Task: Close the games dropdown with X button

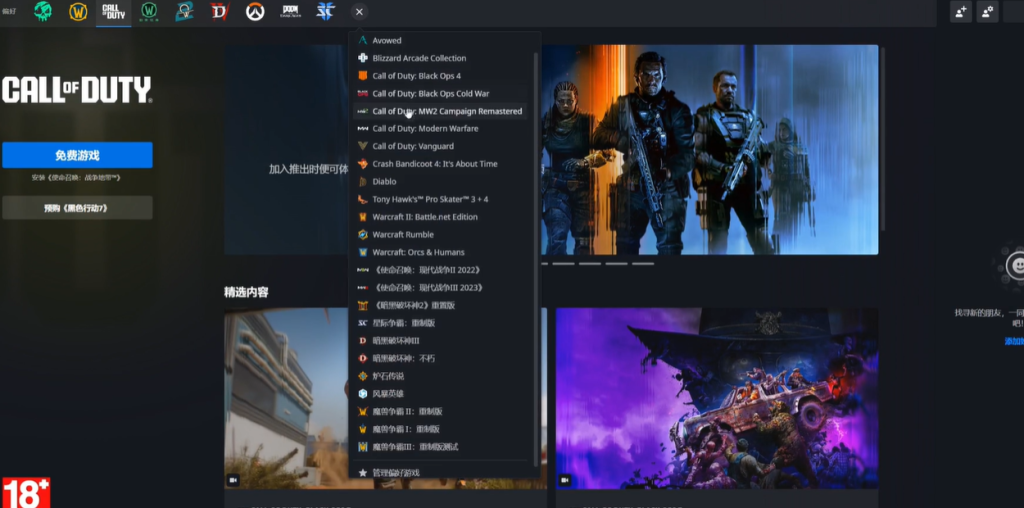Action: [x=360, y=12]
